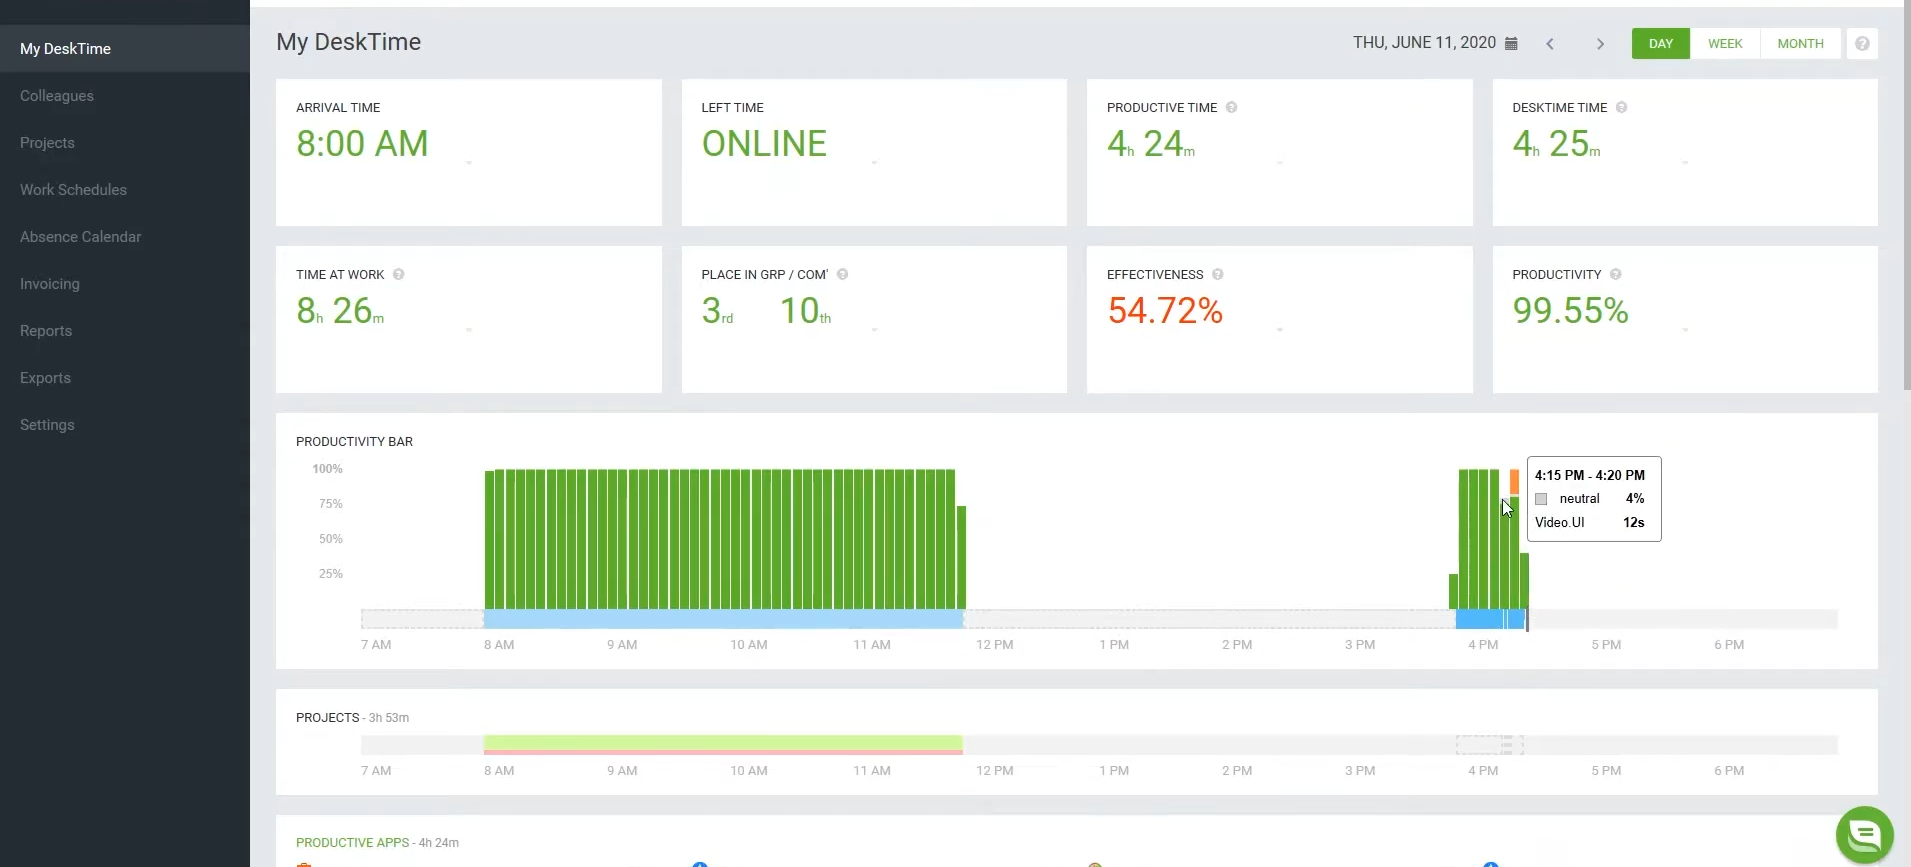1911x867 pixels.
Task: Click the neutral legend square in tooltip
Action: 1541,499
